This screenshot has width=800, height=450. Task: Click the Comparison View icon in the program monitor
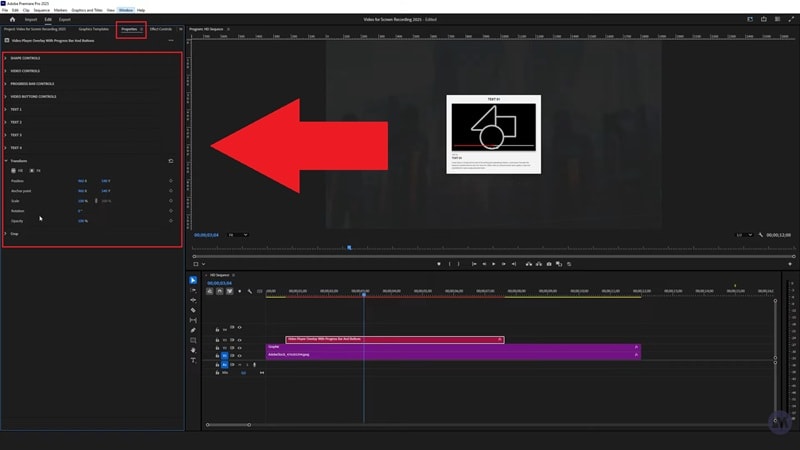pos(559,264)
